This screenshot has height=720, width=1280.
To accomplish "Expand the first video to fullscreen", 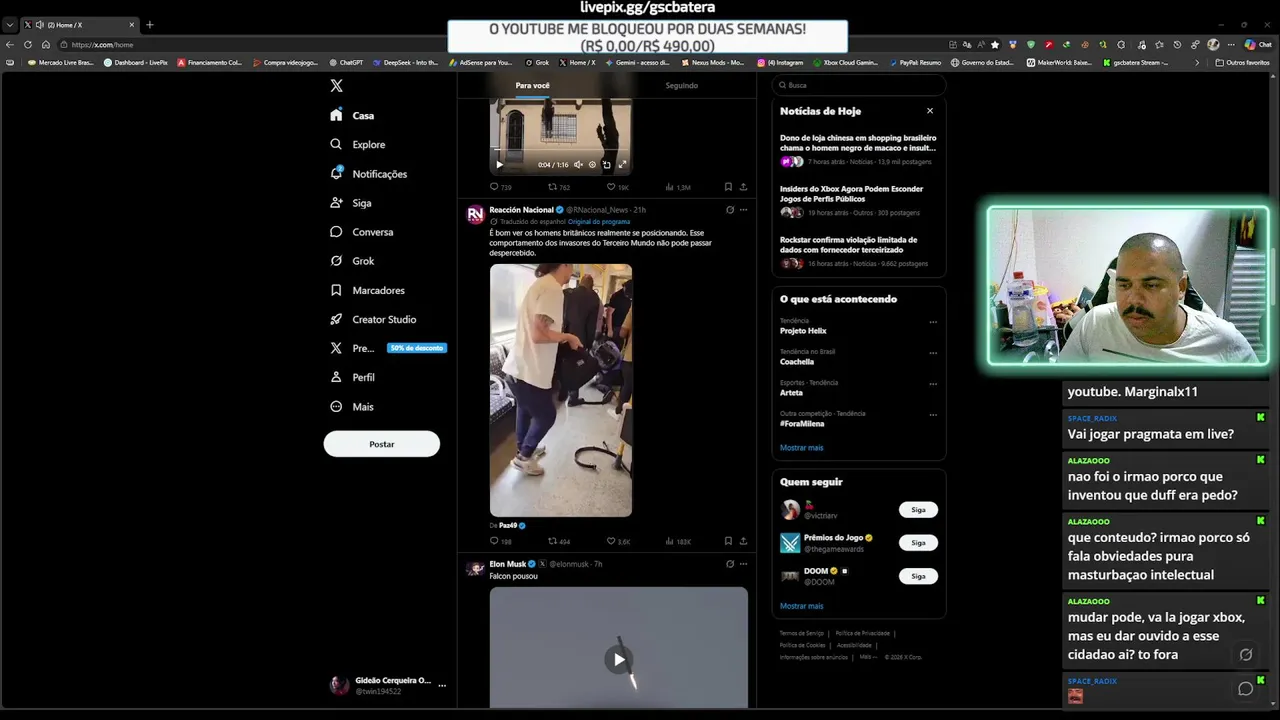I will (x=622, y=165).
